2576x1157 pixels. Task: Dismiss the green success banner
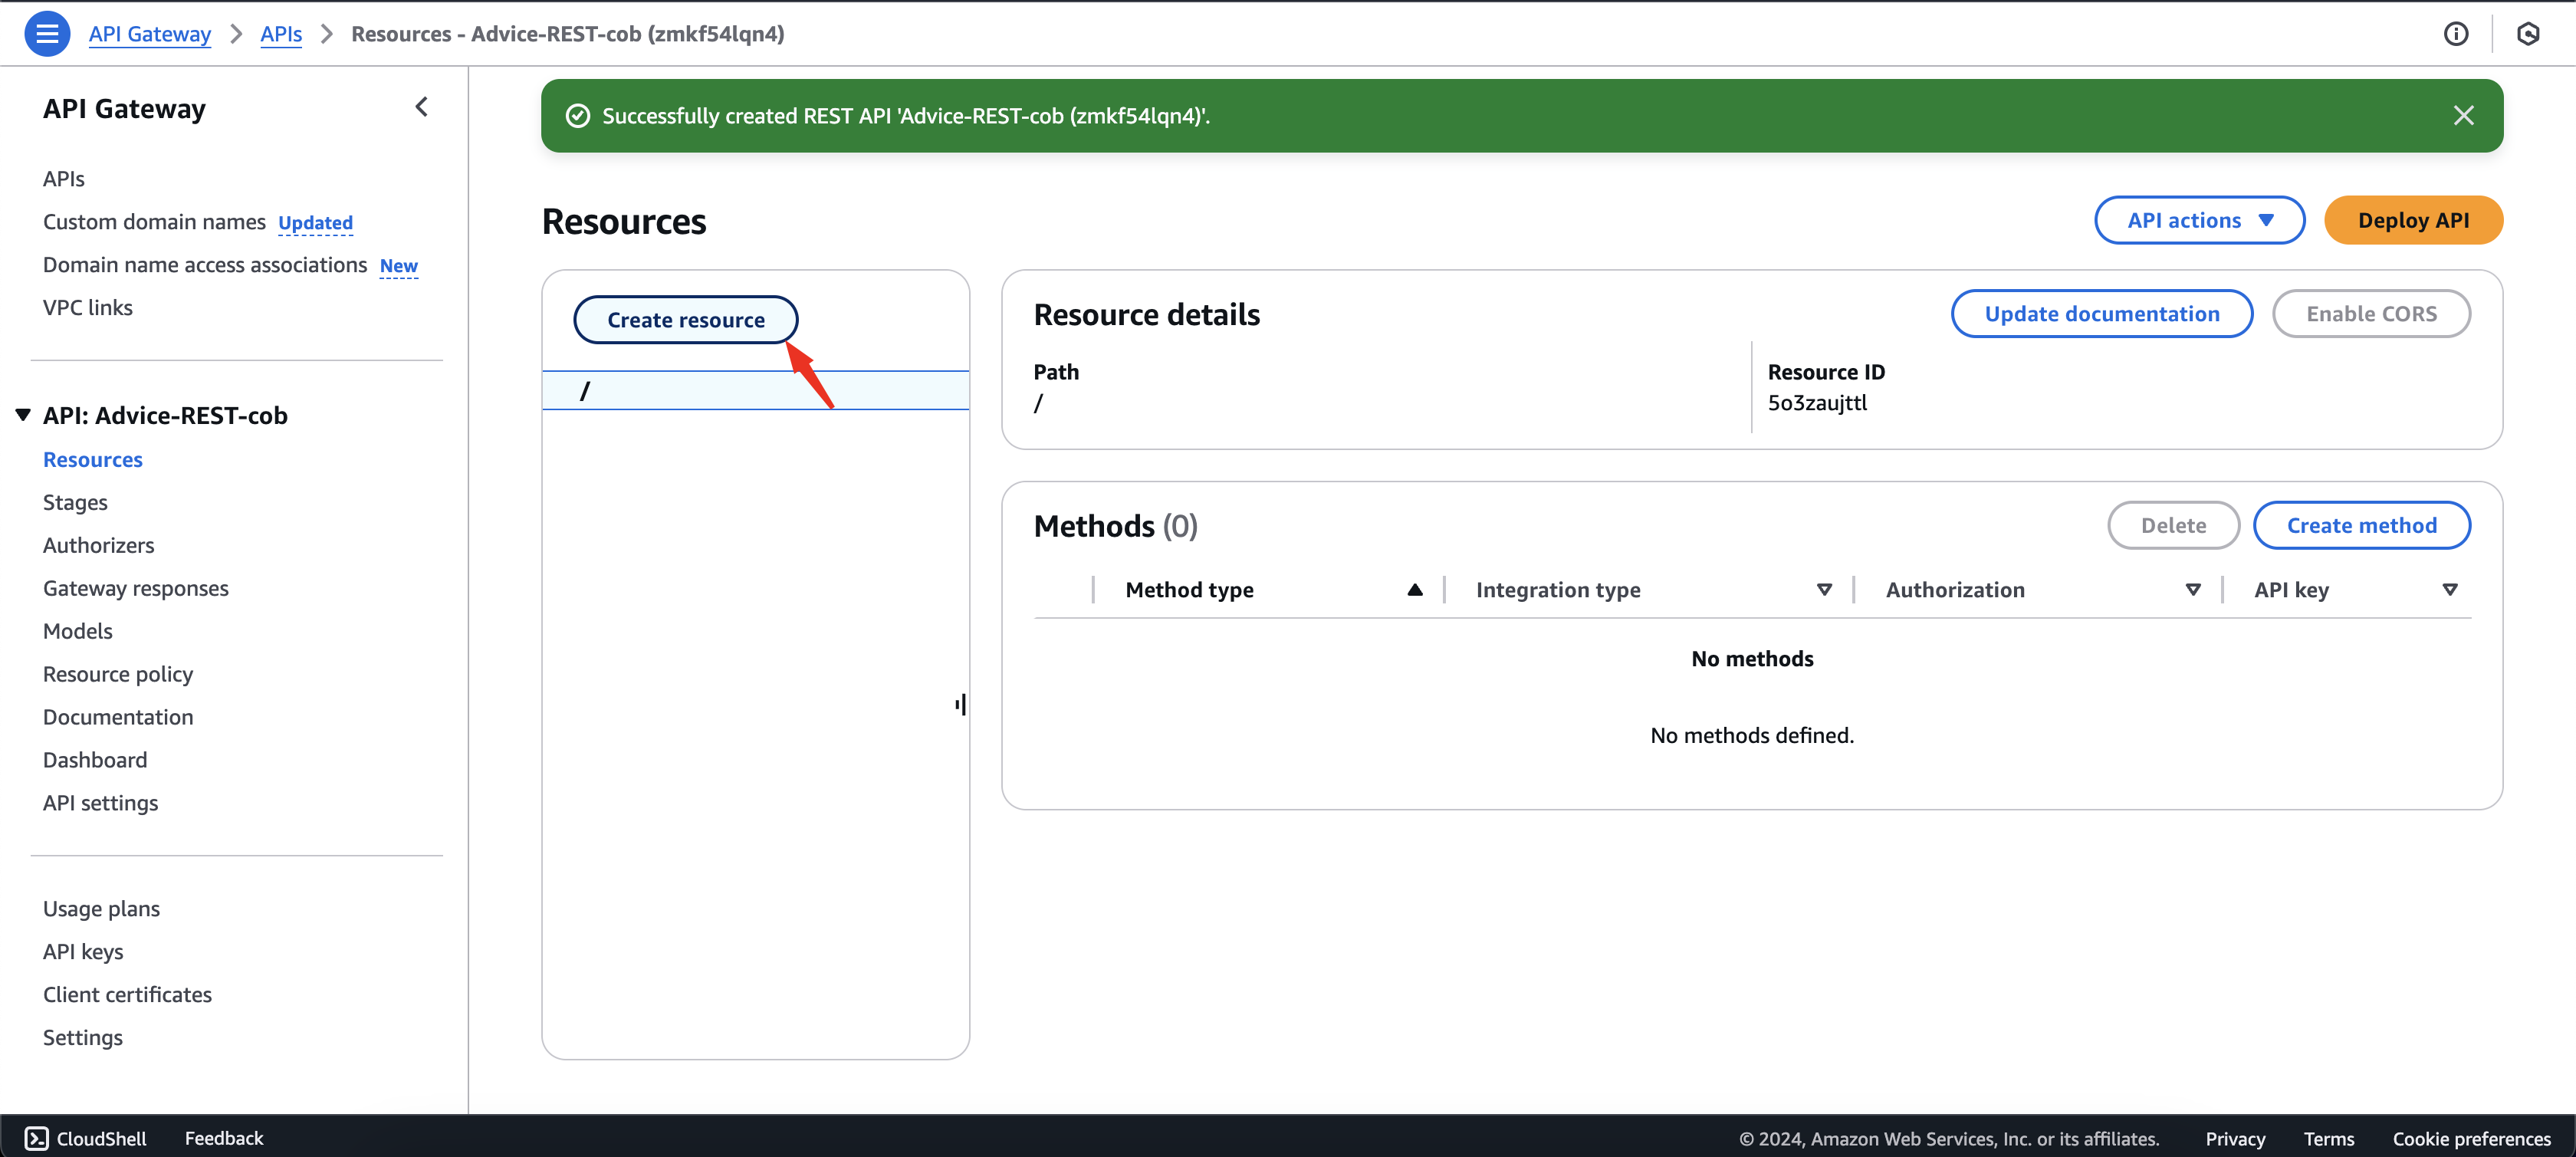(x=2463, y=116)
